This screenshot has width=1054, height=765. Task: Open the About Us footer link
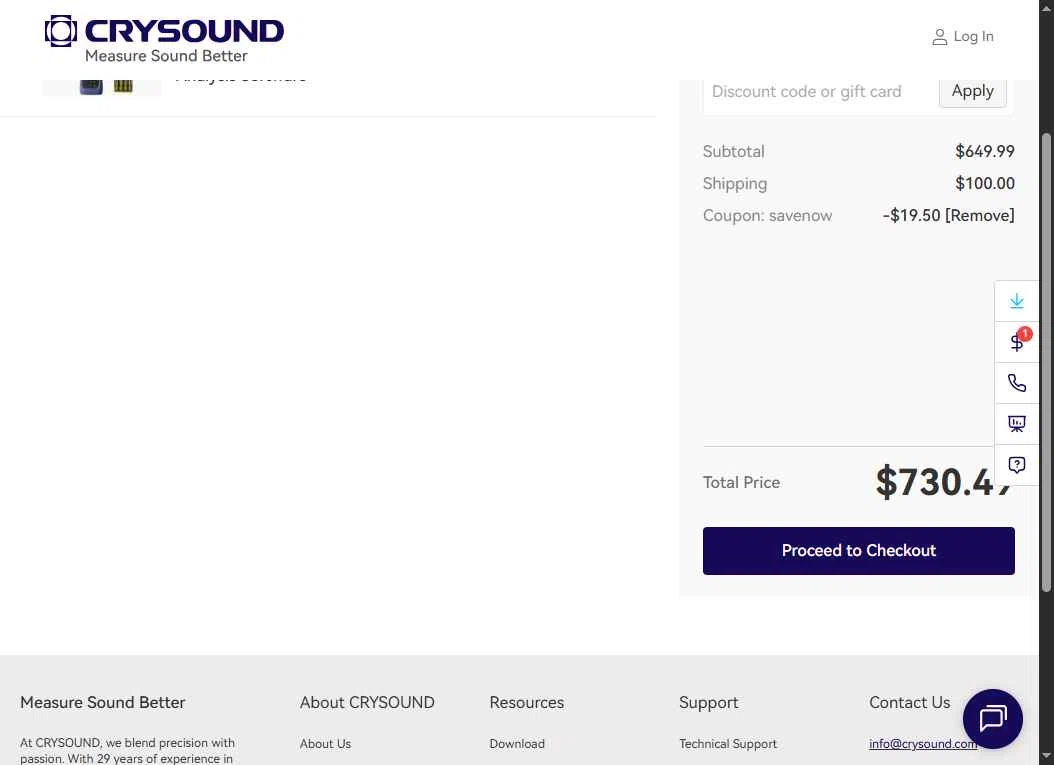325,743
